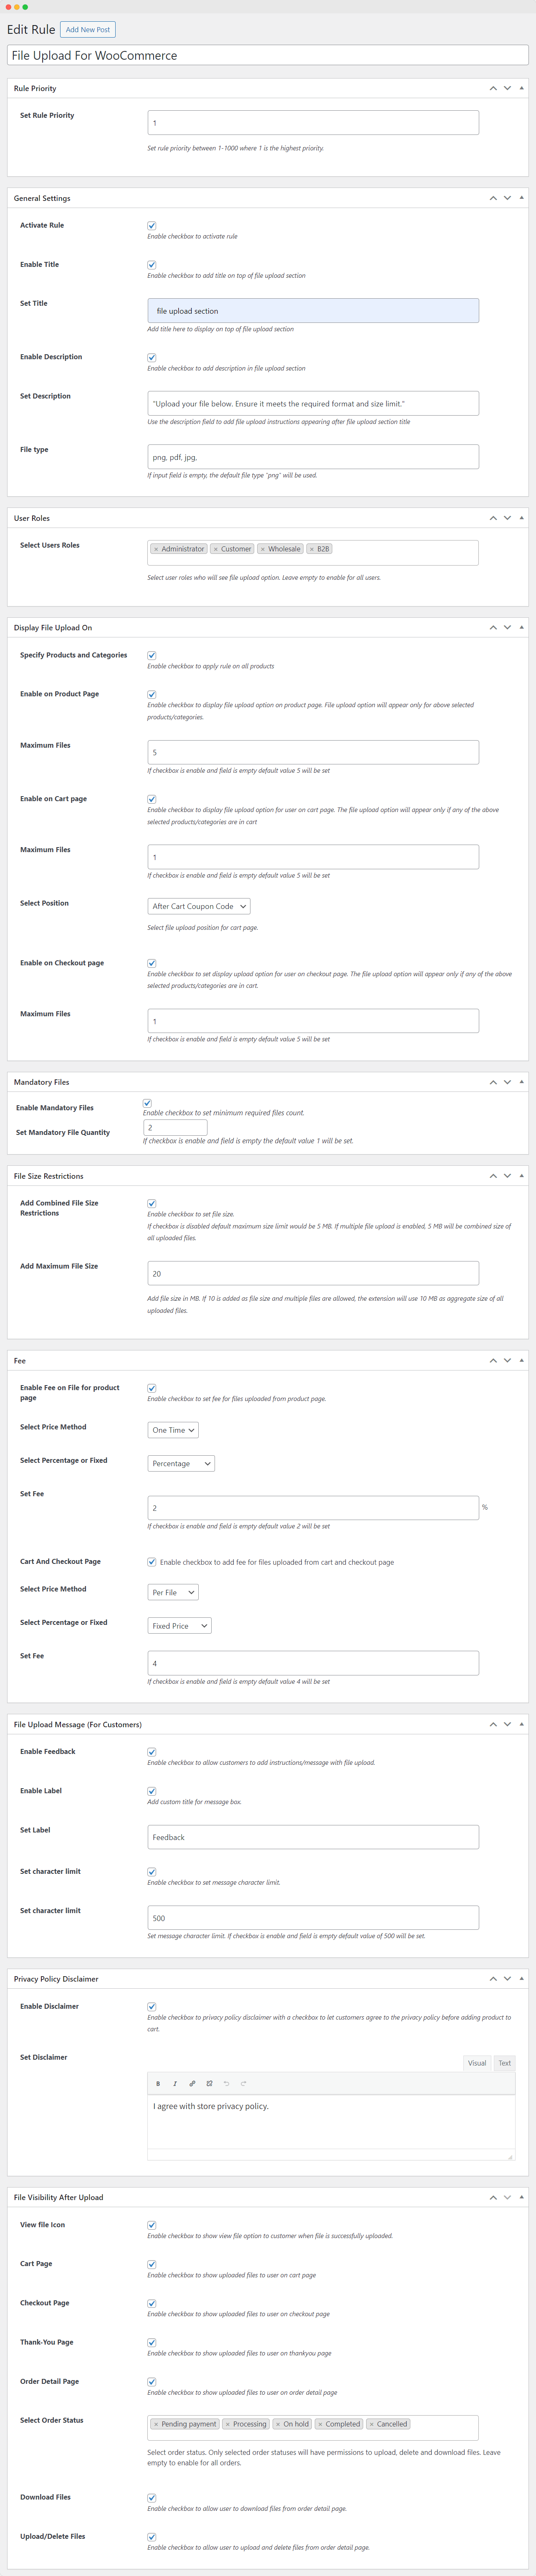Click the remove link icon in editor

209,2083
